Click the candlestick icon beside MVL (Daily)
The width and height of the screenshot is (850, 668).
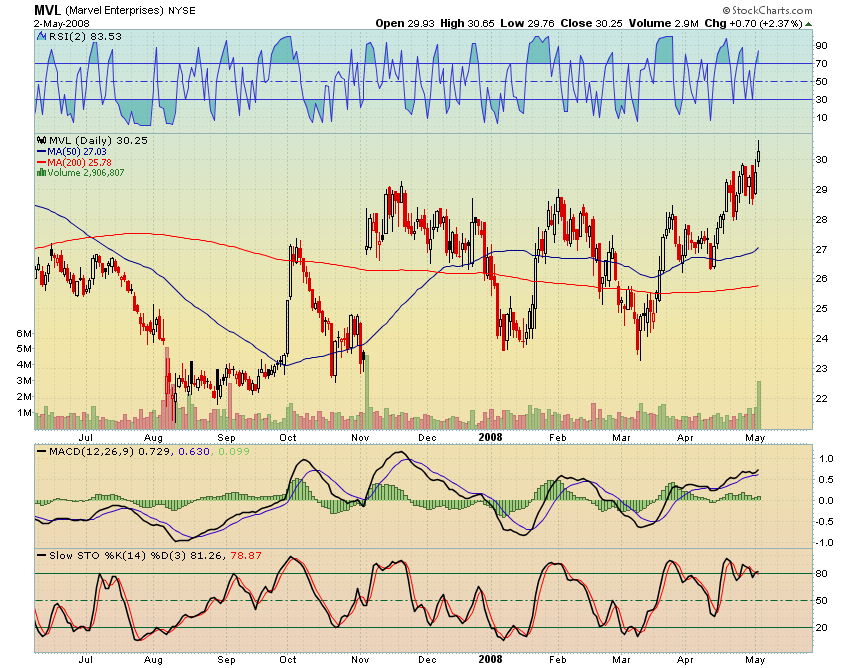coord(41,140)
